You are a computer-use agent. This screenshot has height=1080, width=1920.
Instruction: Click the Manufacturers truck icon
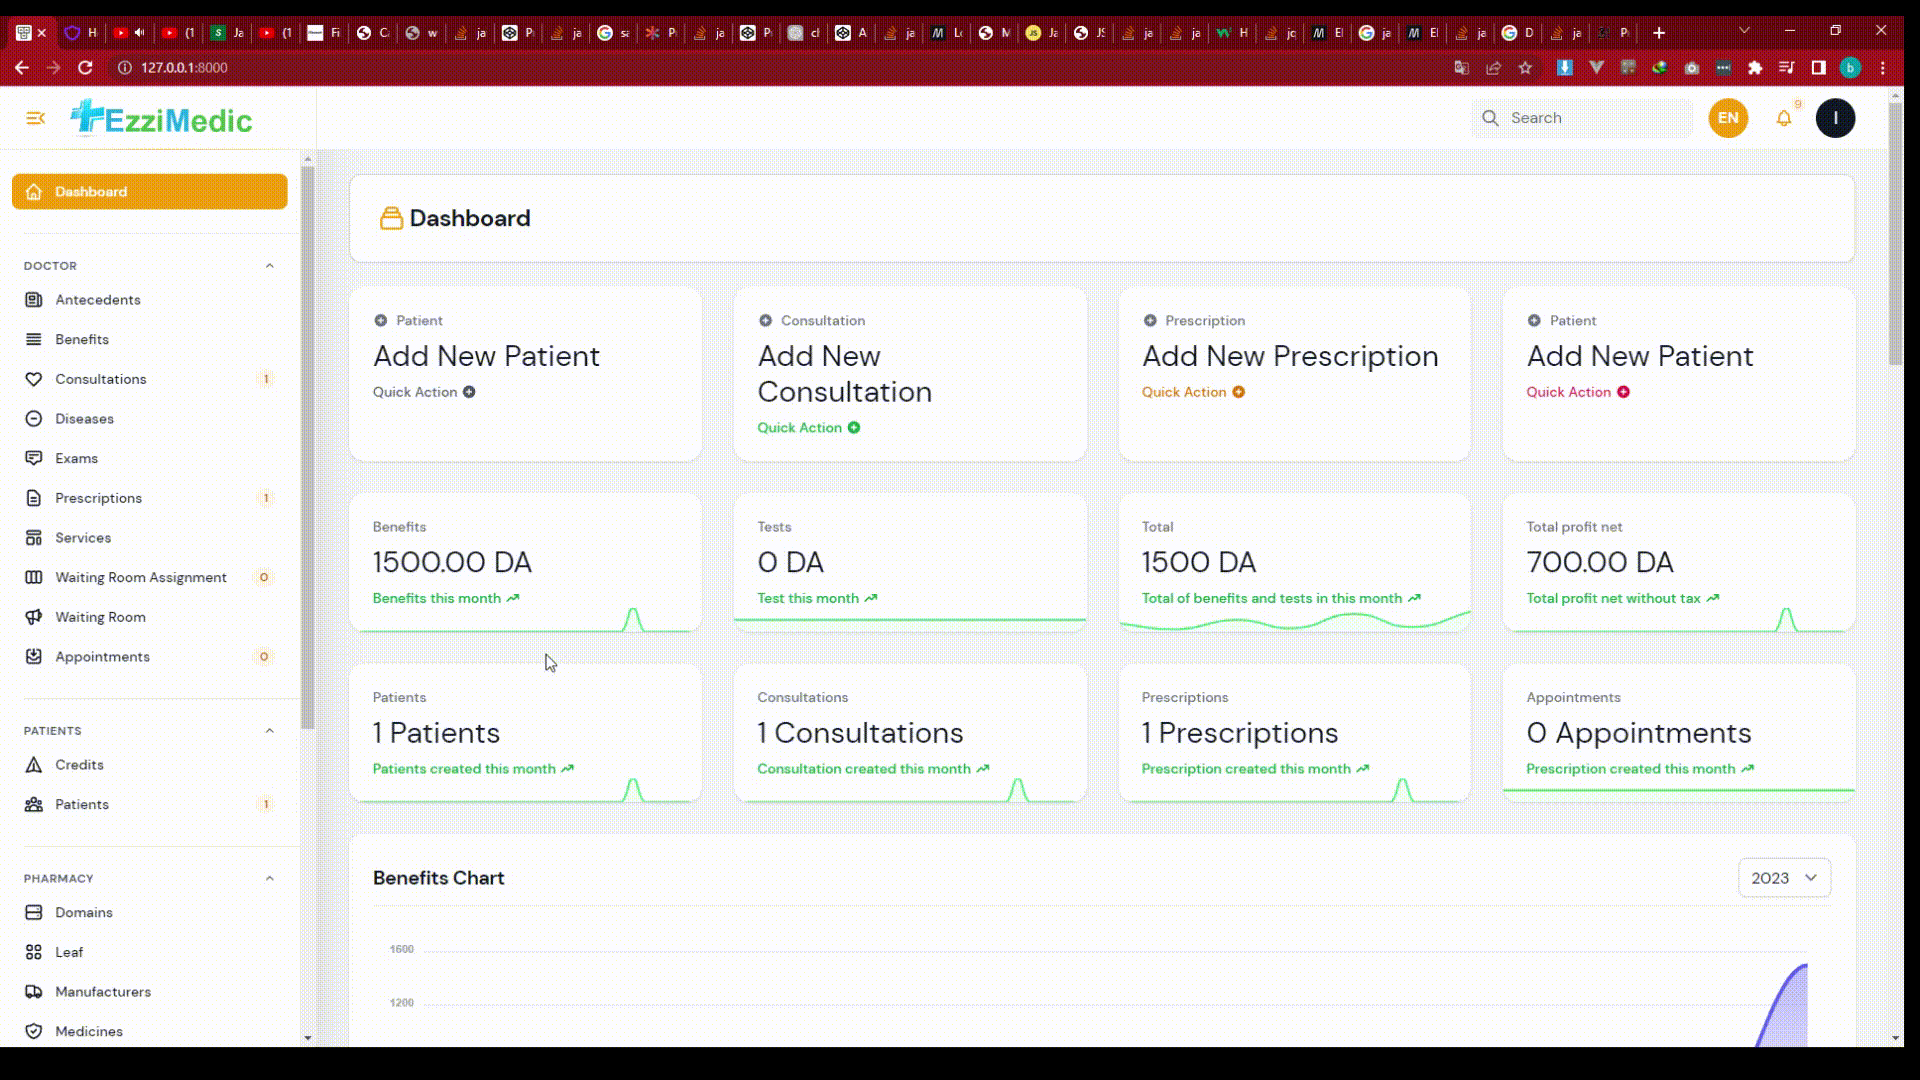tap(34, 992)
